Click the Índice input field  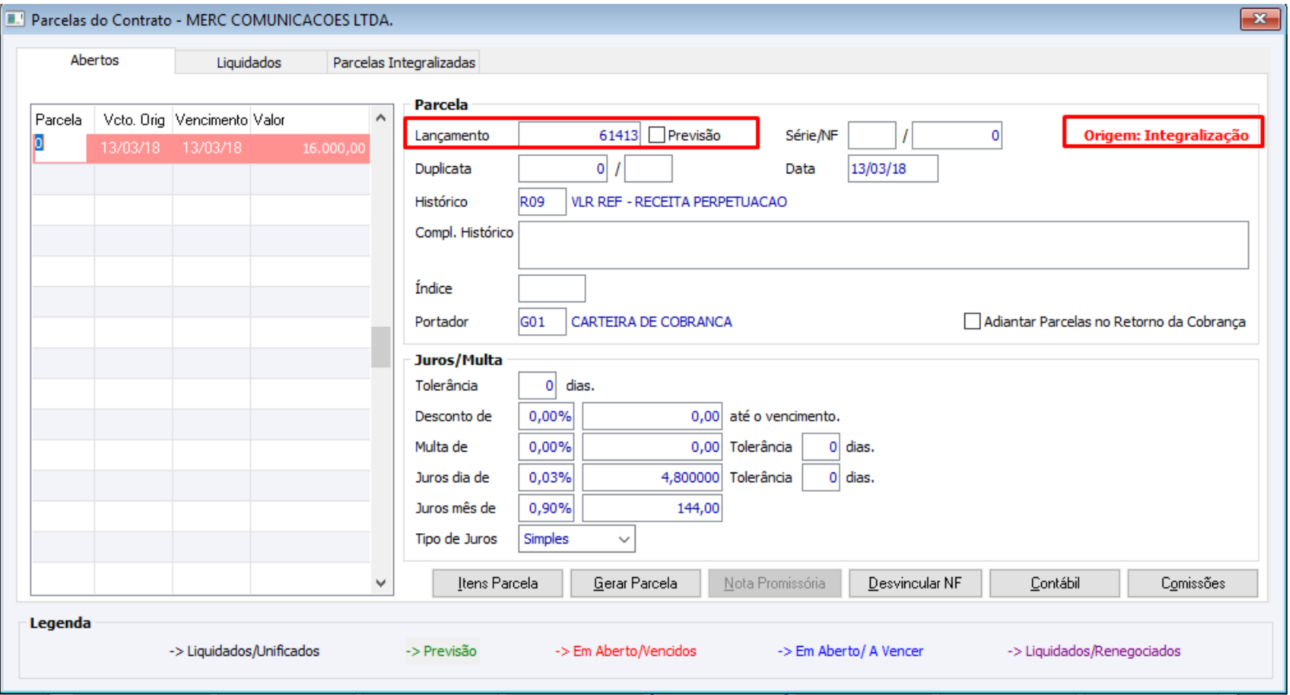552,288
